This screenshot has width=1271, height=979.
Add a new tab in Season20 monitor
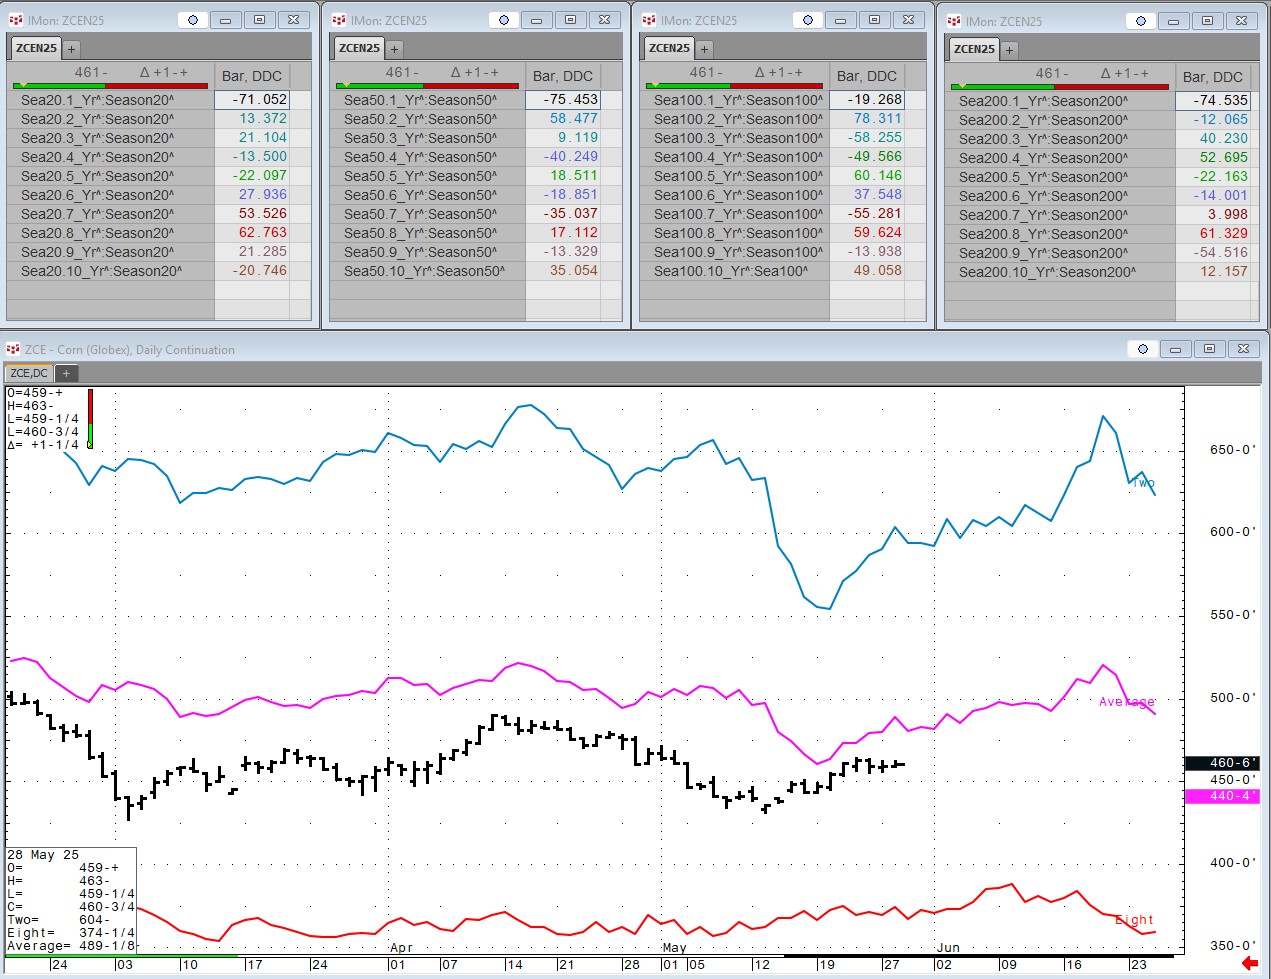[x=71, y=48]
